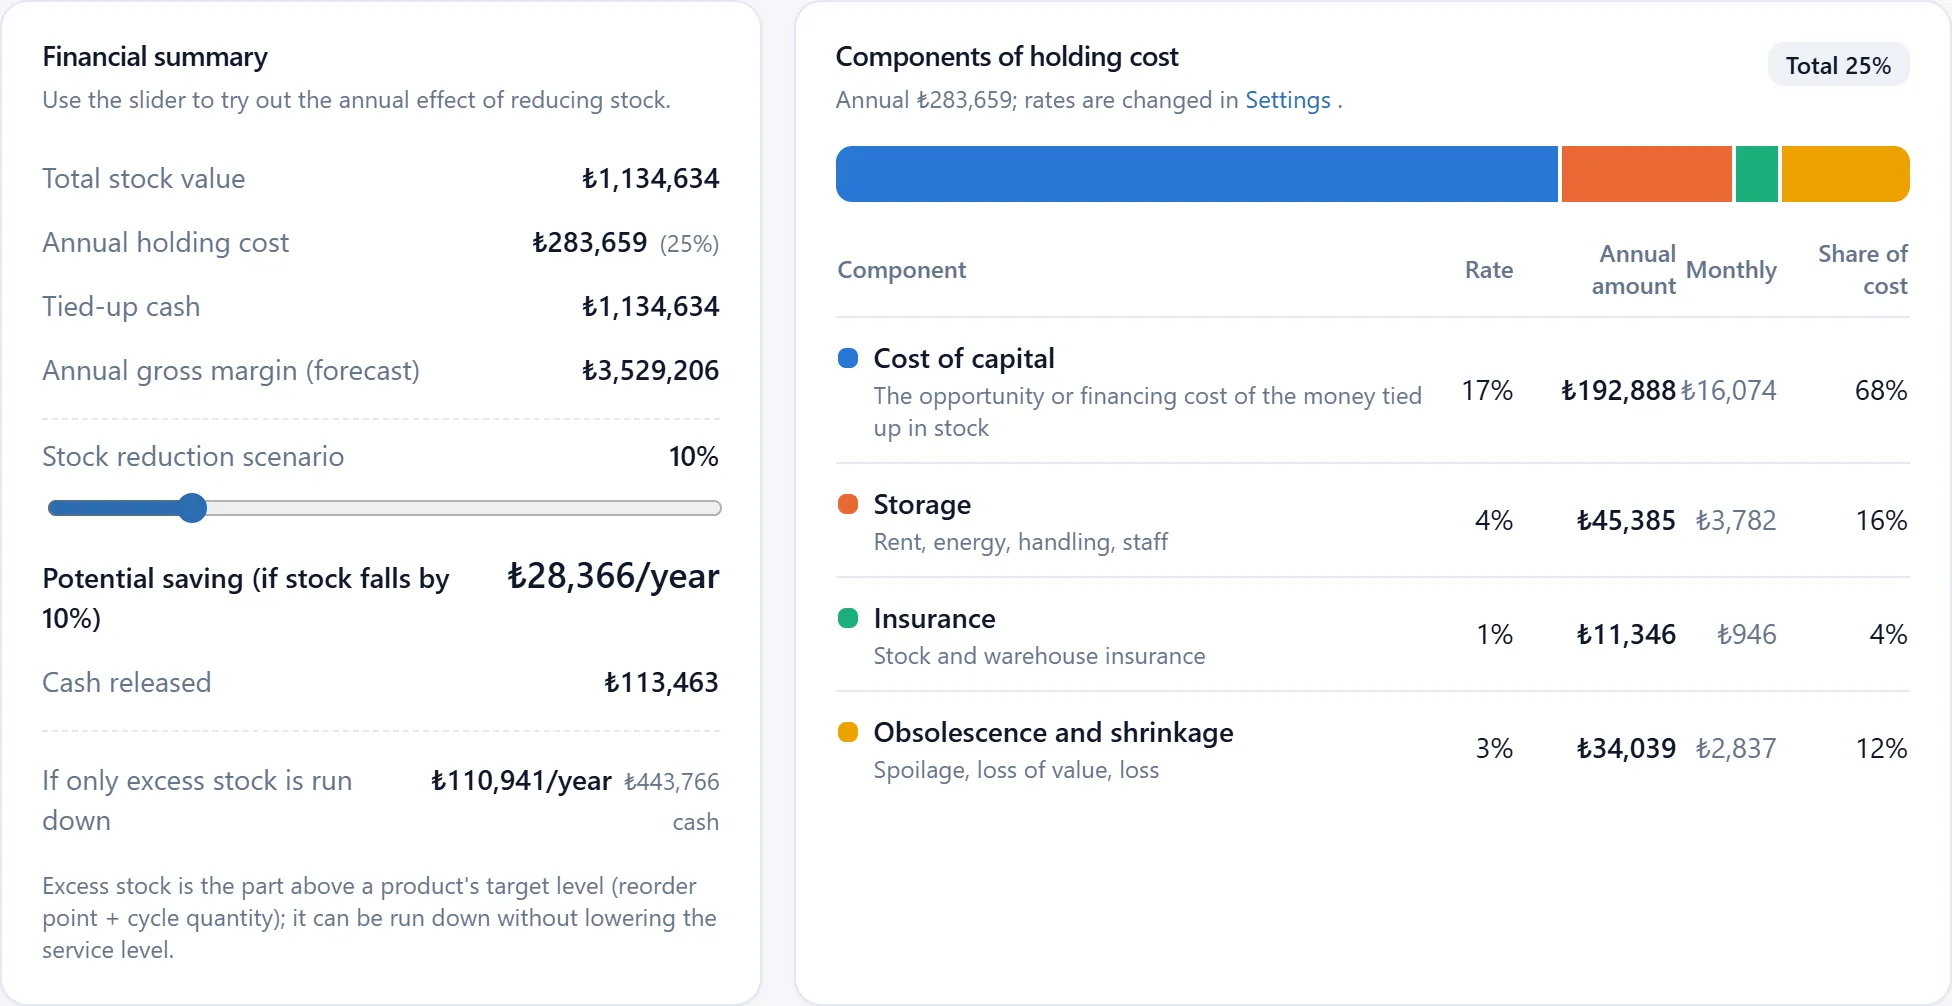Click the Rate column header

point(1488,270)
